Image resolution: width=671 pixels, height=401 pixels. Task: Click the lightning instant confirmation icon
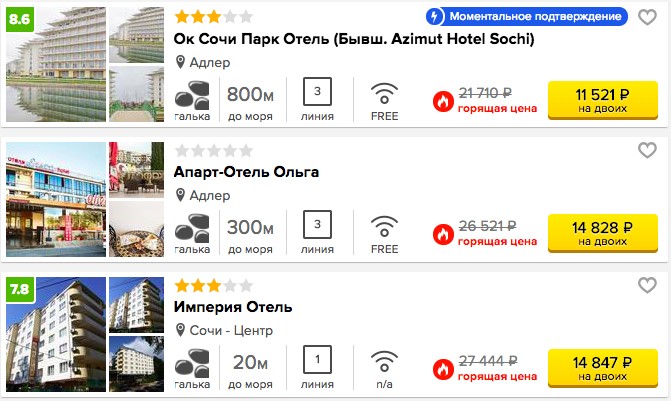point(434,17)
